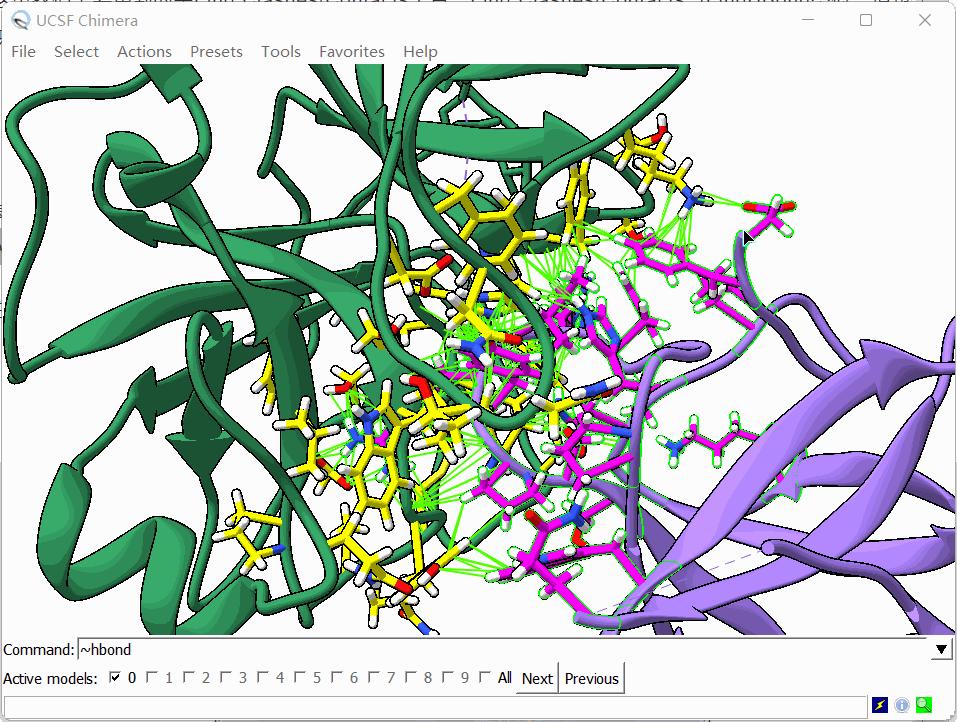The height and width of the screenshot is (722, 957).
Task: Open the File menu
Action: pyautogui.click(x=23, y=52)
